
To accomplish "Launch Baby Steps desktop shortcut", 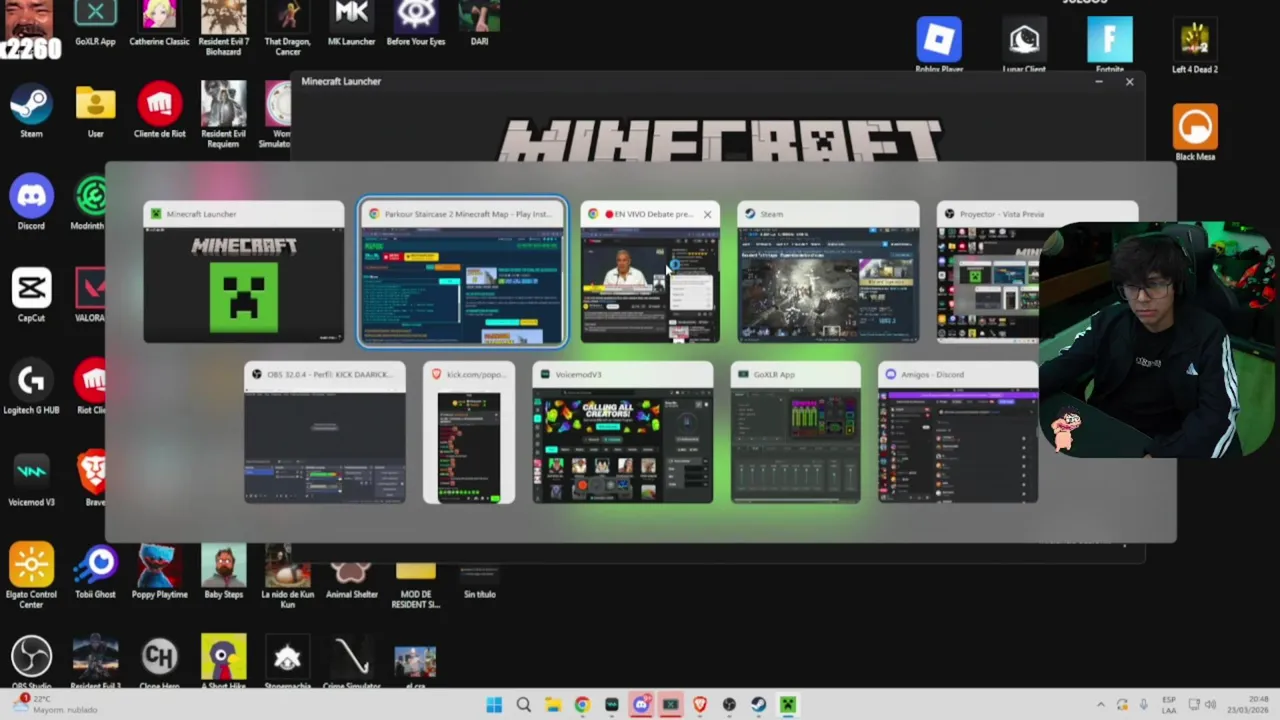I will [223, 571].
